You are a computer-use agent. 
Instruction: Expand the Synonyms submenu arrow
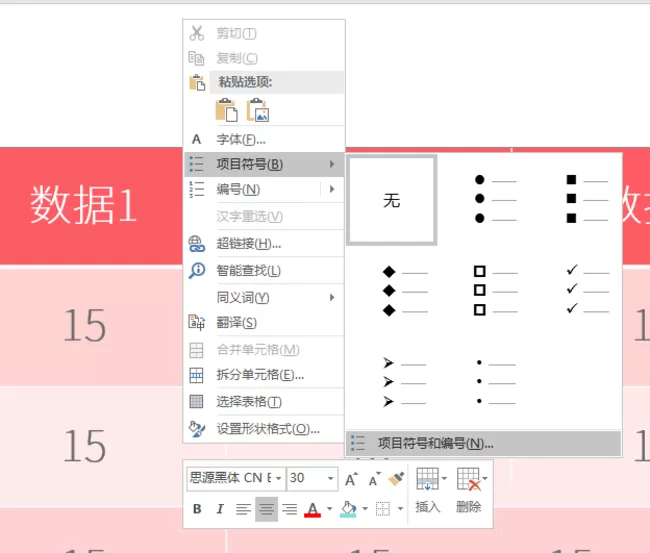click(332, 297)
